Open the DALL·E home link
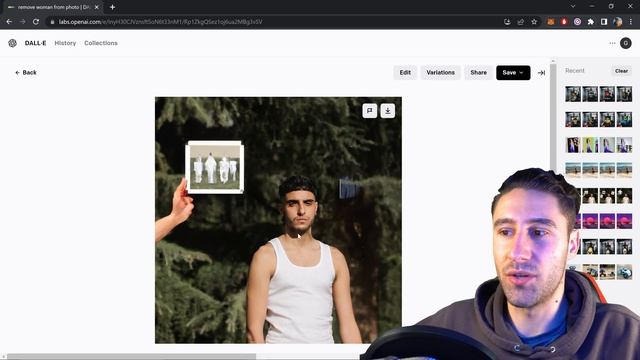The image size is (640, 360). [35, 43]
